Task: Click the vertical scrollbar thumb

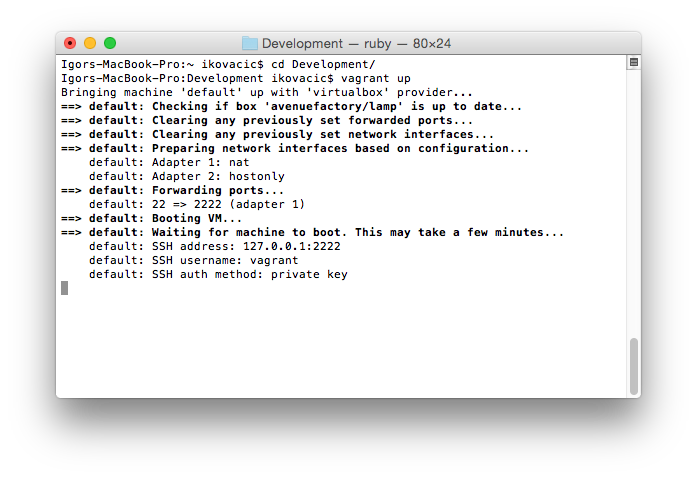Action: pos(633,365)
